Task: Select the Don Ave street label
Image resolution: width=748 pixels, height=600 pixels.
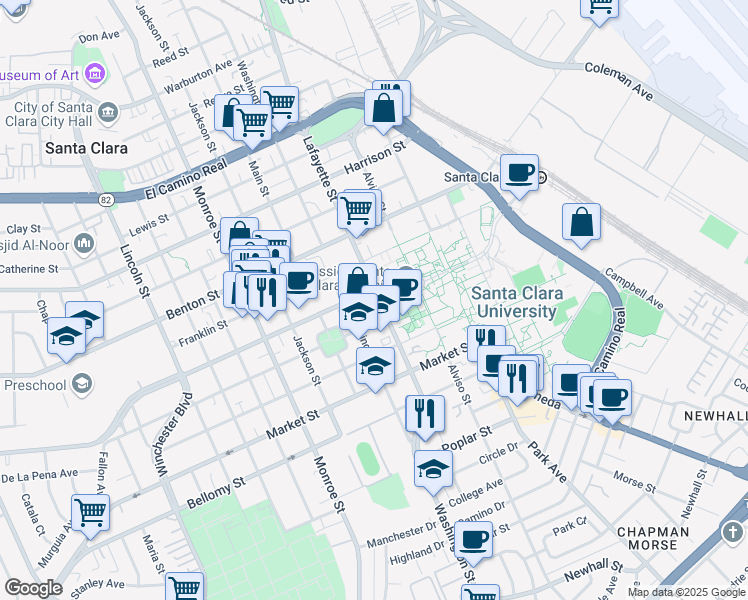Action: 99,36
